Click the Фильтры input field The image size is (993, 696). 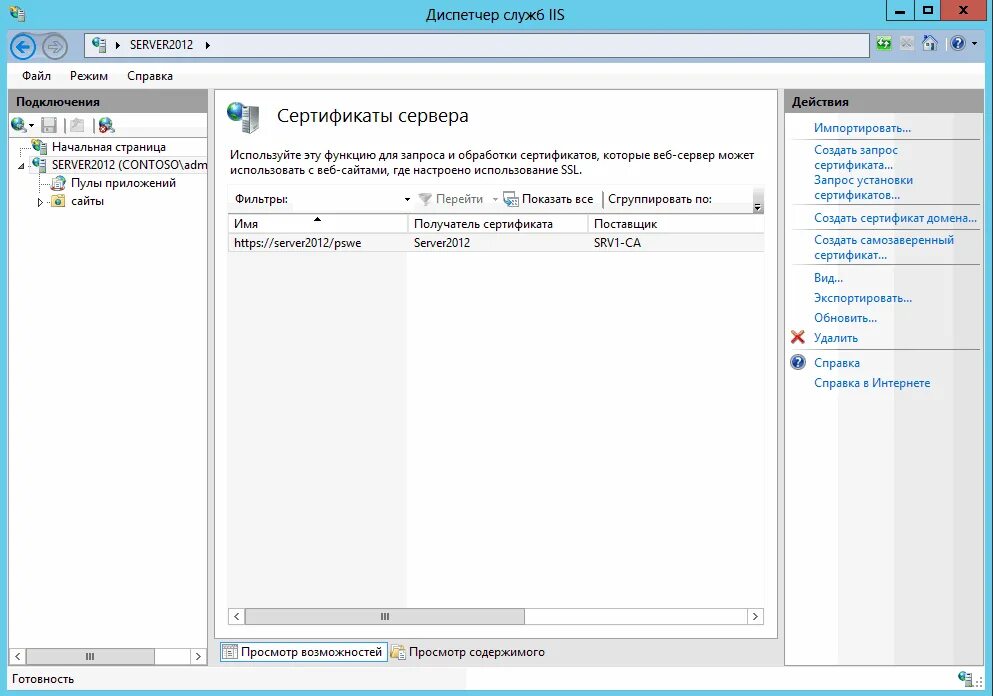coord(344,199)
